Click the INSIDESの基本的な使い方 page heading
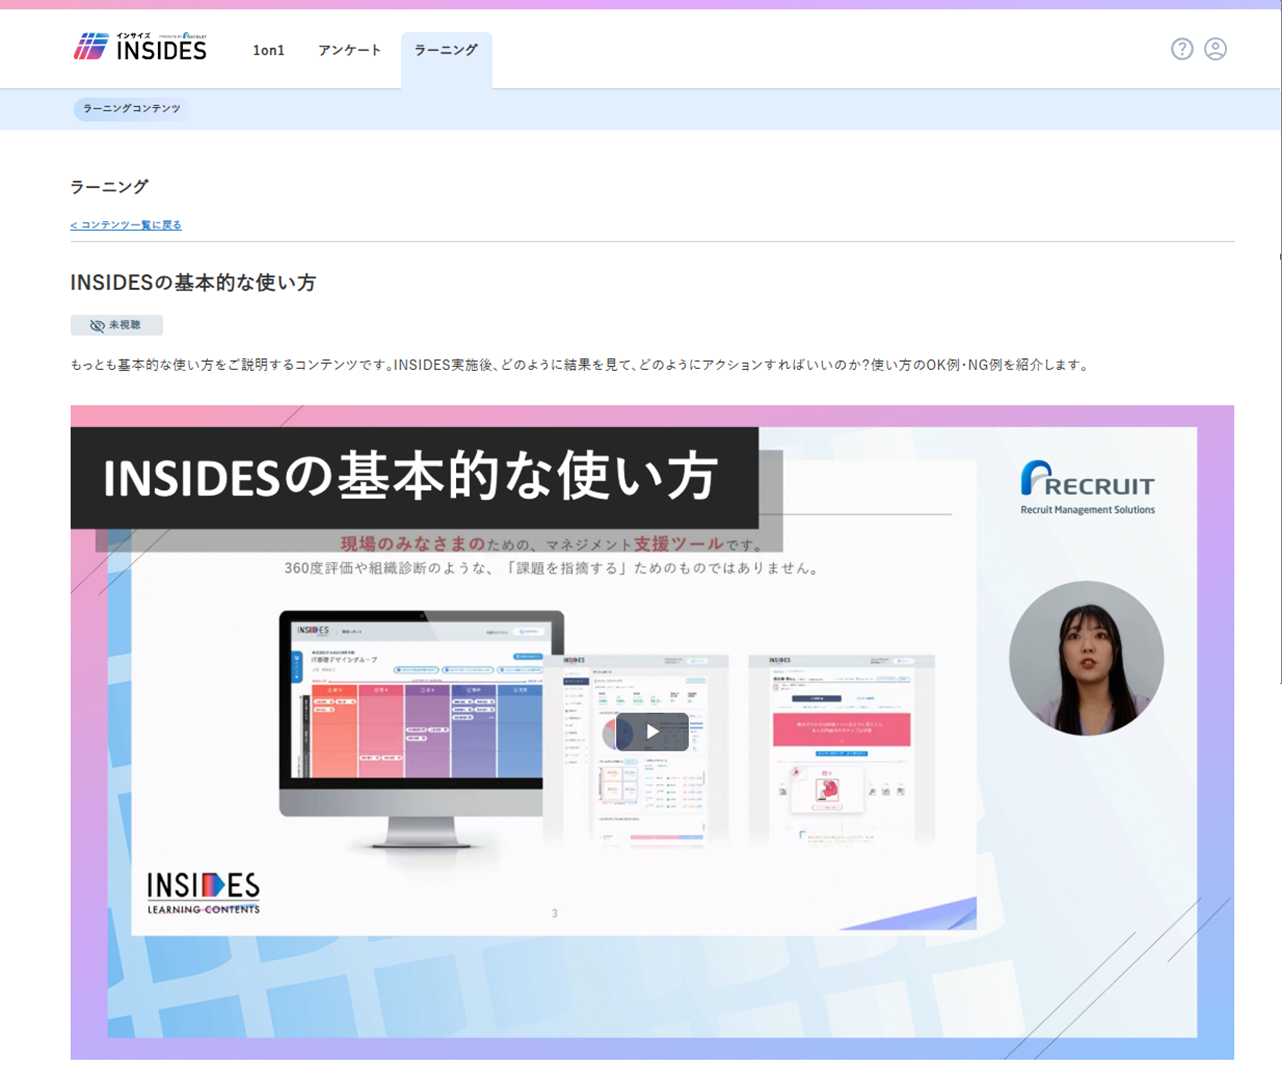Image resolution: width=1282 pixels, height=1066 pixels. tap(193, 283)
